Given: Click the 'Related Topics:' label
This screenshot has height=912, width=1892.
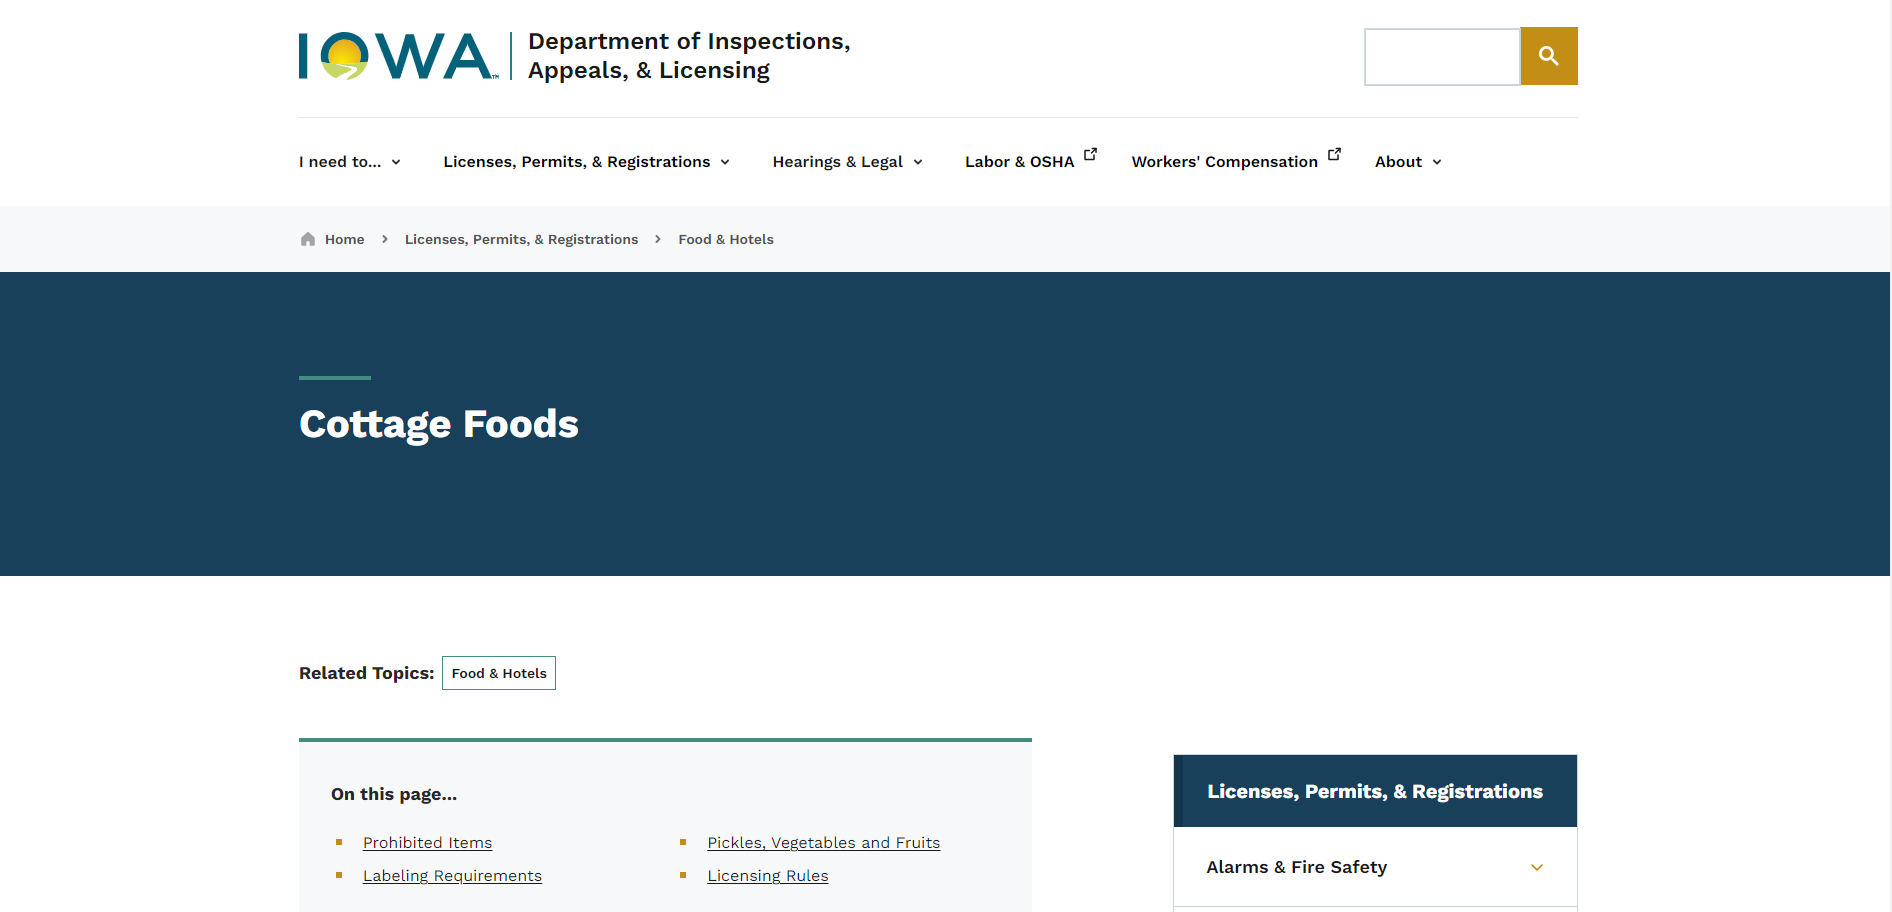Looking at the screenshot, I should tap(366, 673).
